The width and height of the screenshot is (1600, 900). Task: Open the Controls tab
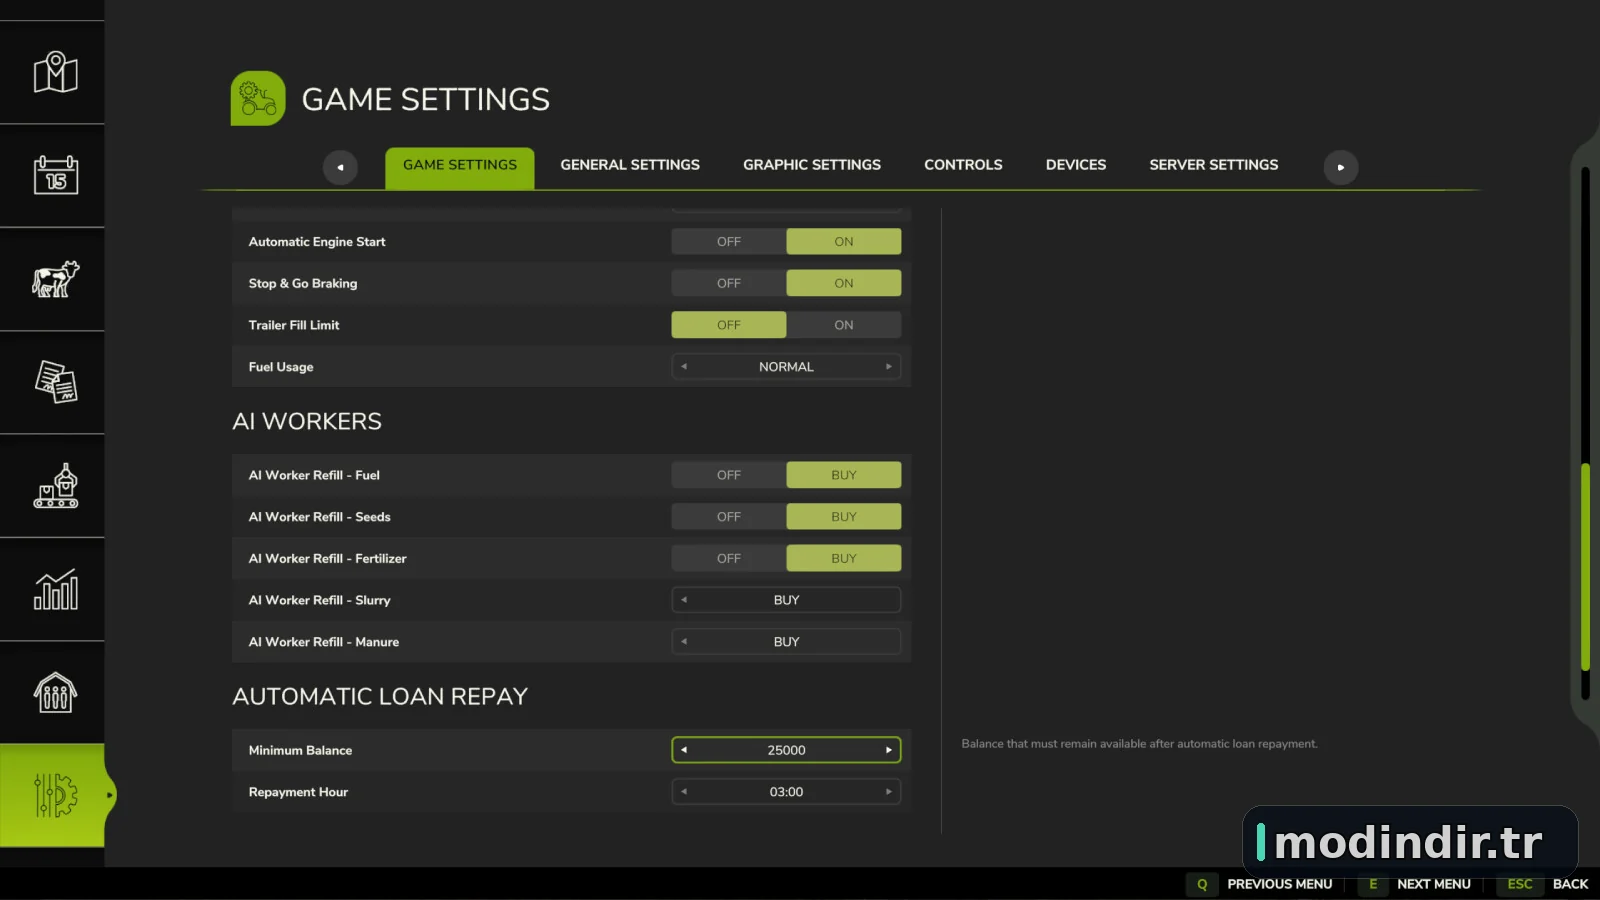(963, 165)
